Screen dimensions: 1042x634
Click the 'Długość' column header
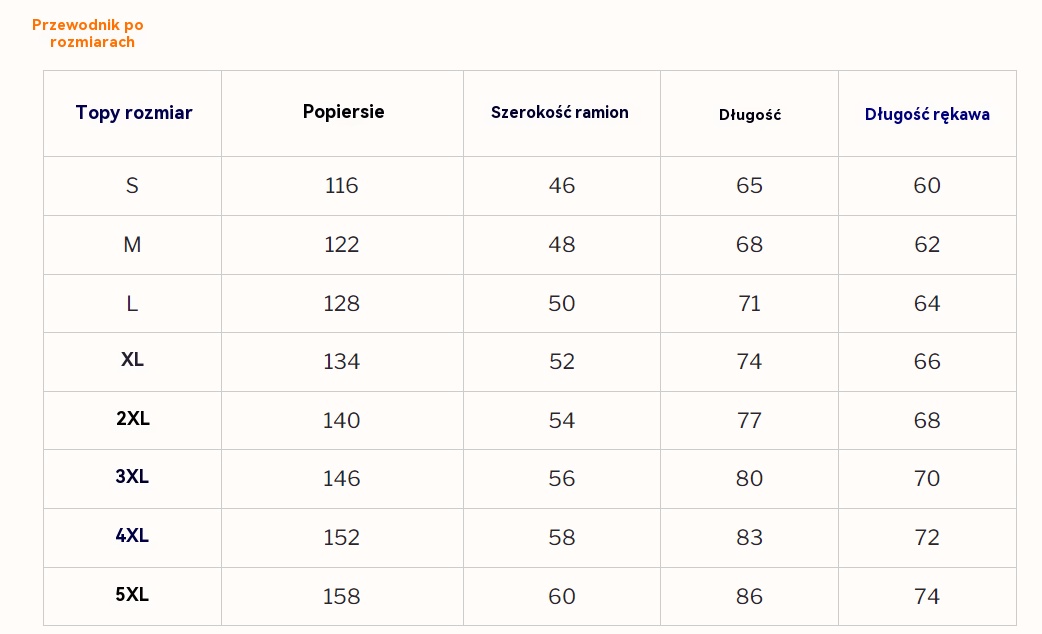point(750,115)
